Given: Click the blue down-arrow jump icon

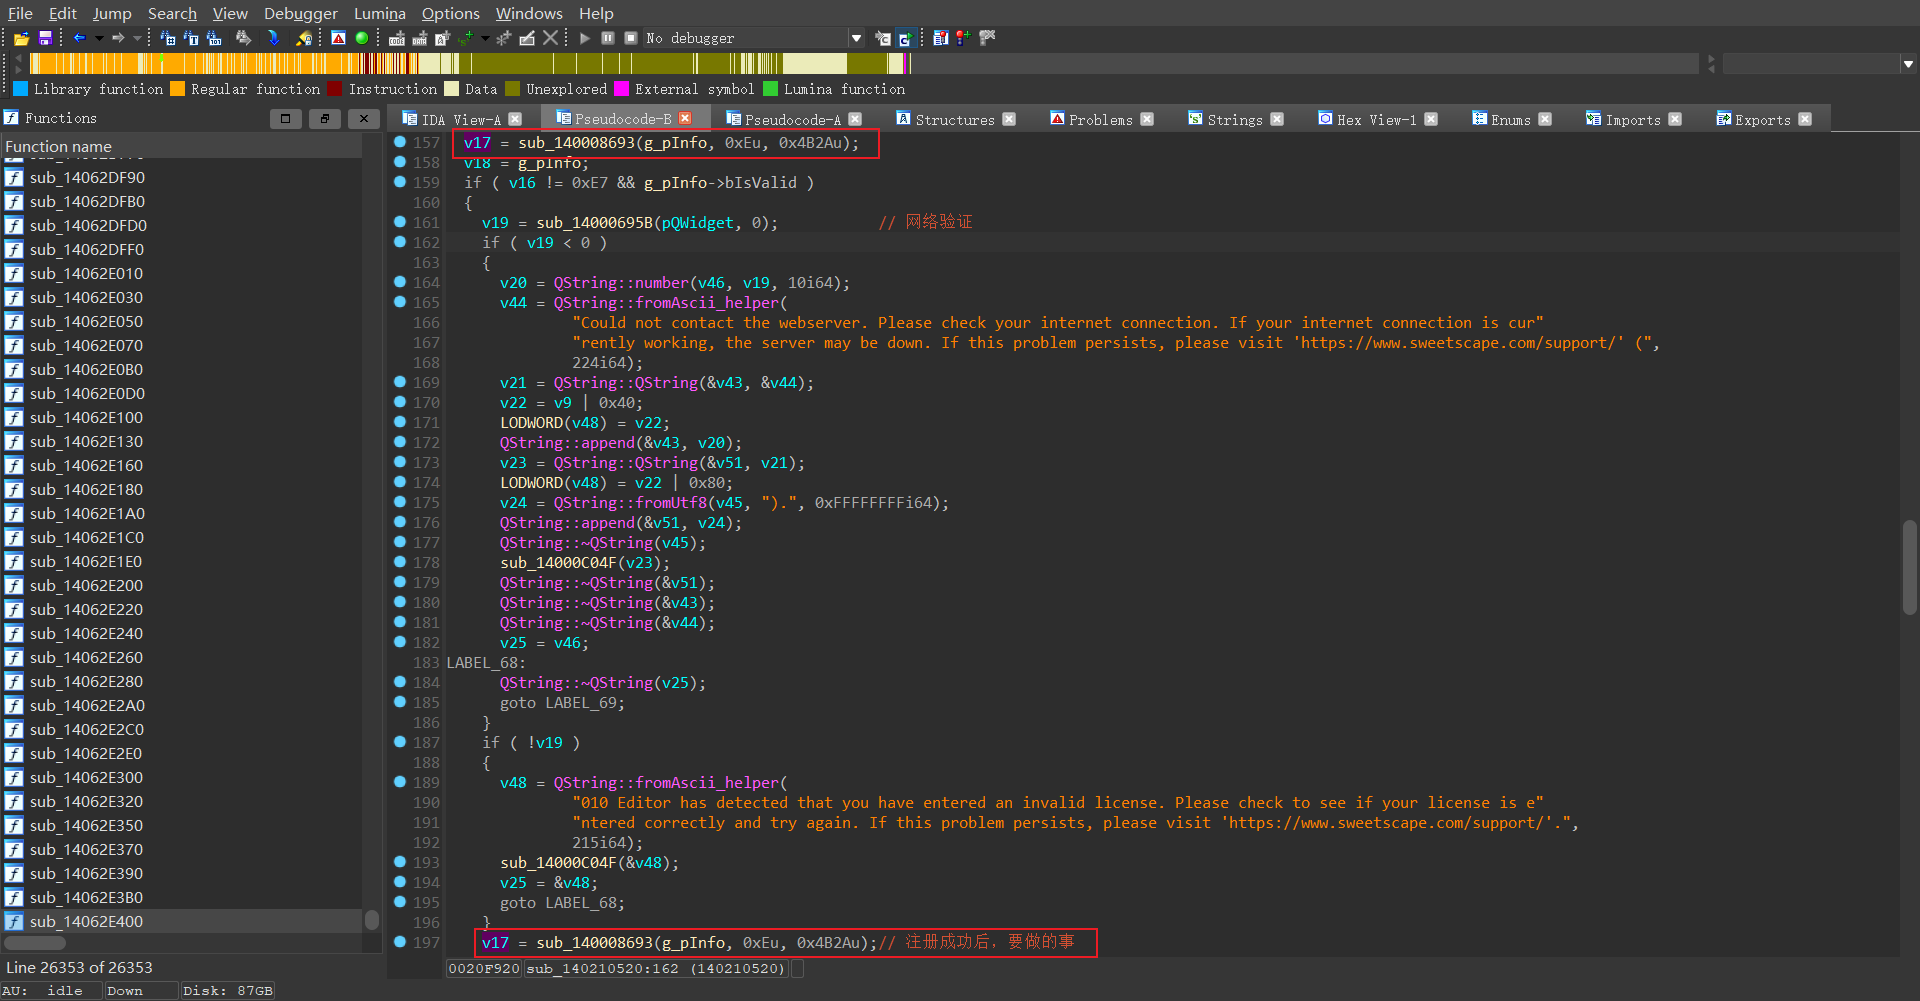Looking at the screenshot, I should 273,38.
